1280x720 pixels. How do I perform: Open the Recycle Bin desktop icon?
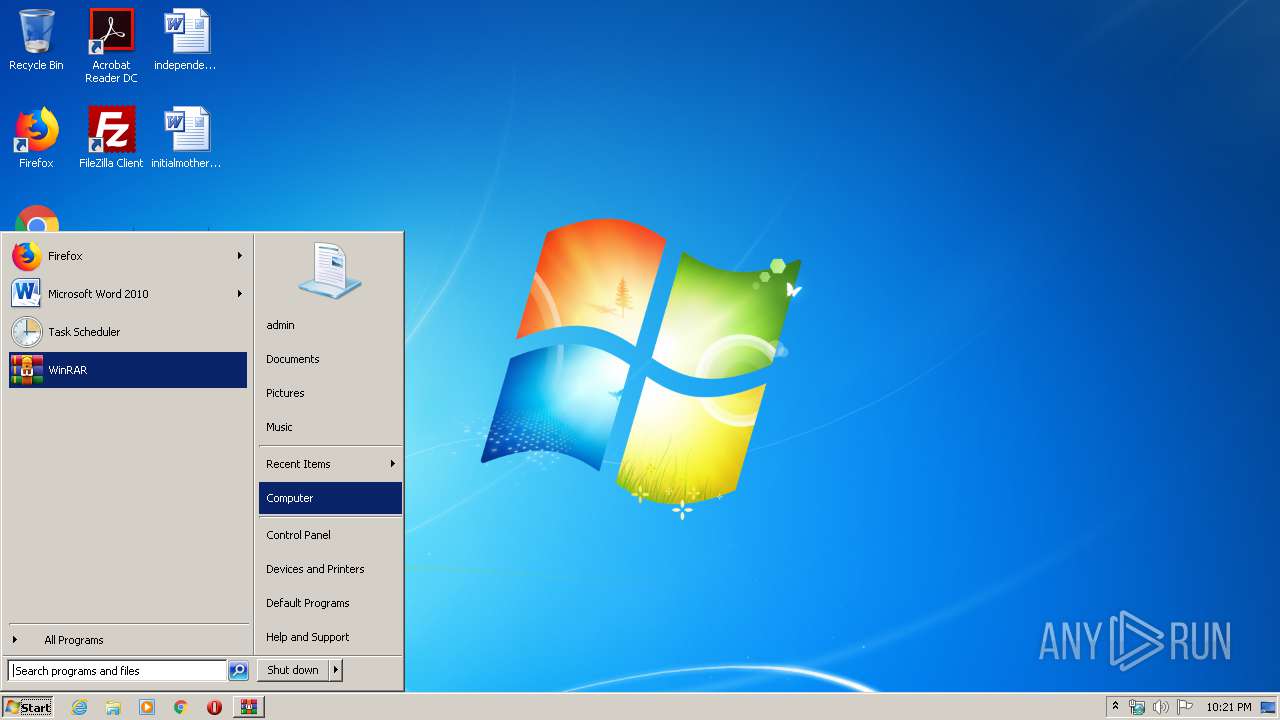point(36,40)
